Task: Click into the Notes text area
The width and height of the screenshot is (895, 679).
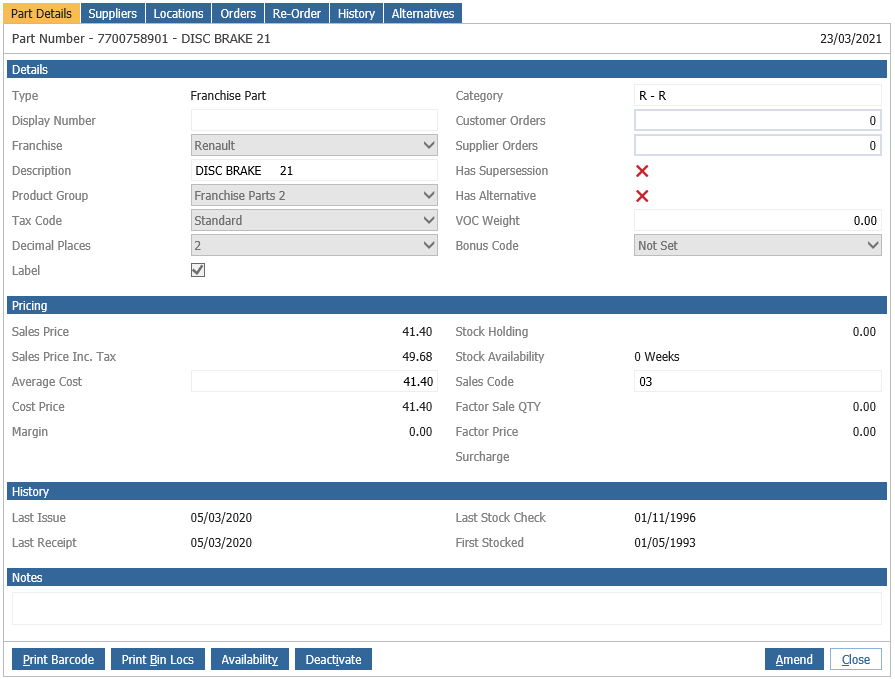Action: (446, 608)
